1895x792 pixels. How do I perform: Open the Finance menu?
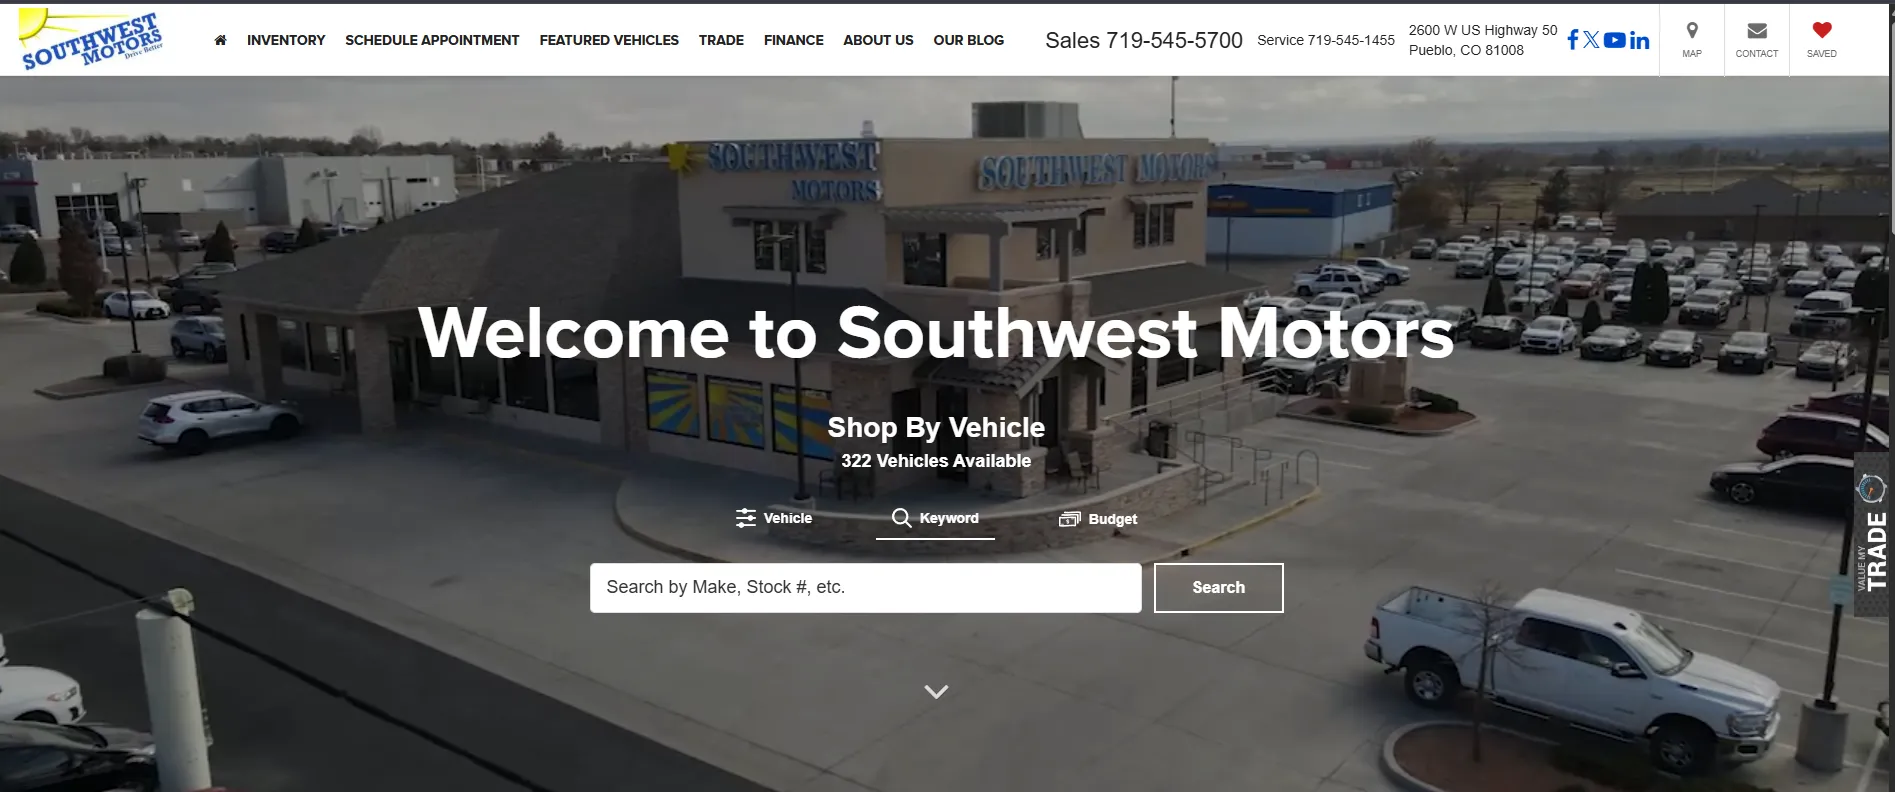click(794, 40)
